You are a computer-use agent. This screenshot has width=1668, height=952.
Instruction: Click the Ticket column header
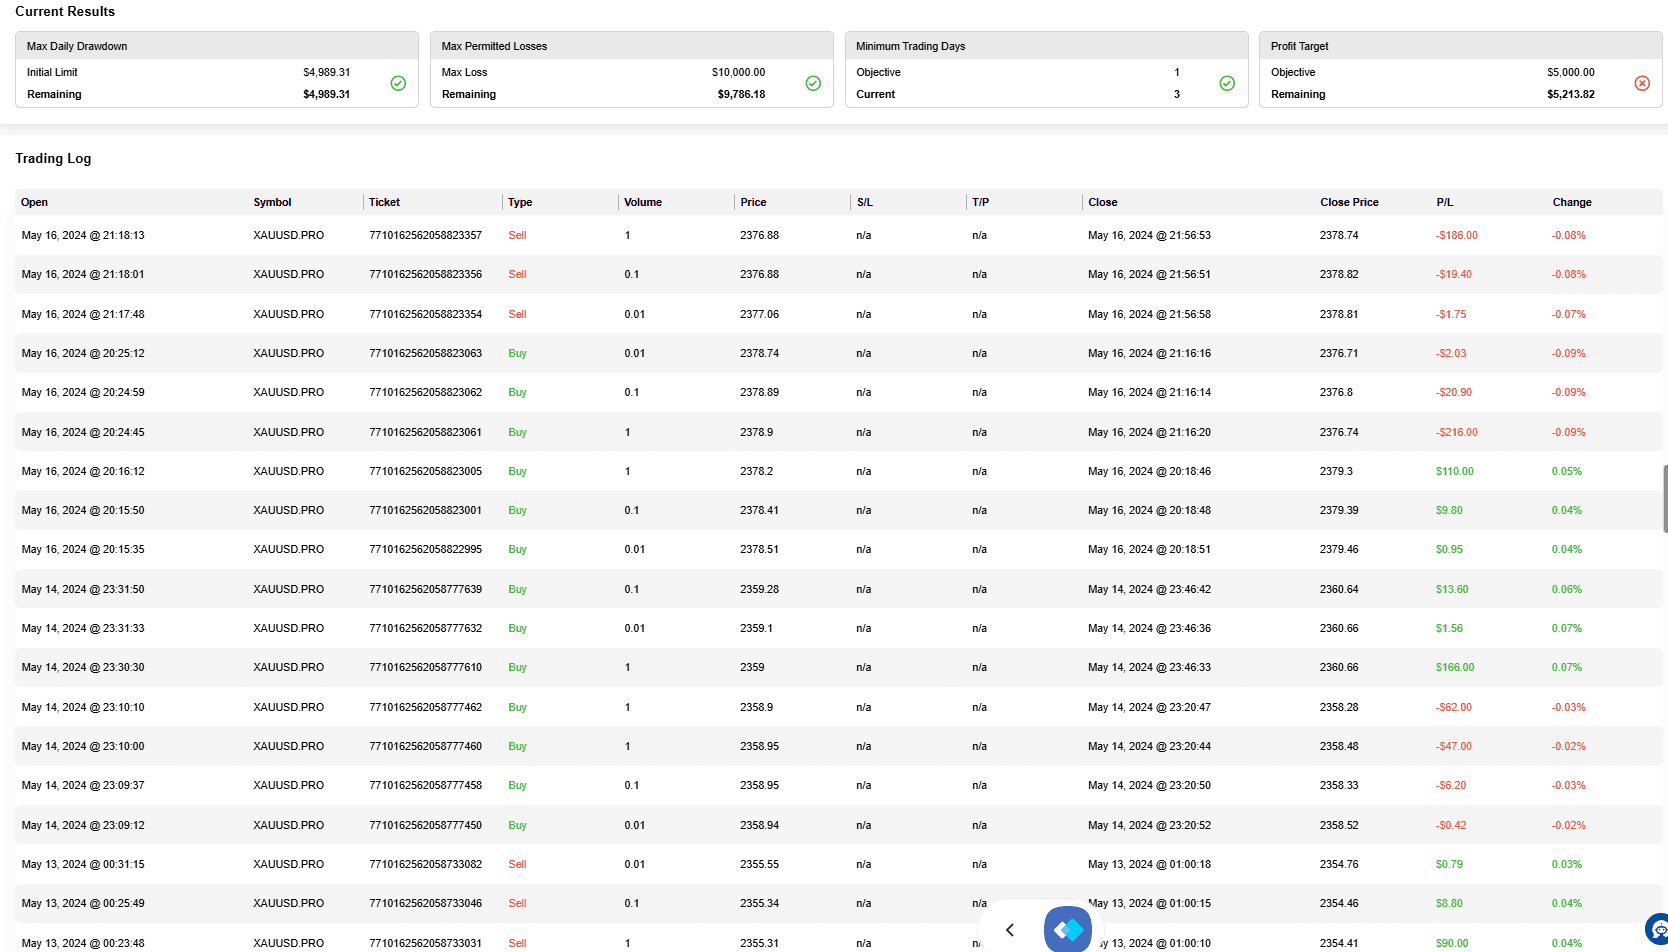tap(384, 202)
